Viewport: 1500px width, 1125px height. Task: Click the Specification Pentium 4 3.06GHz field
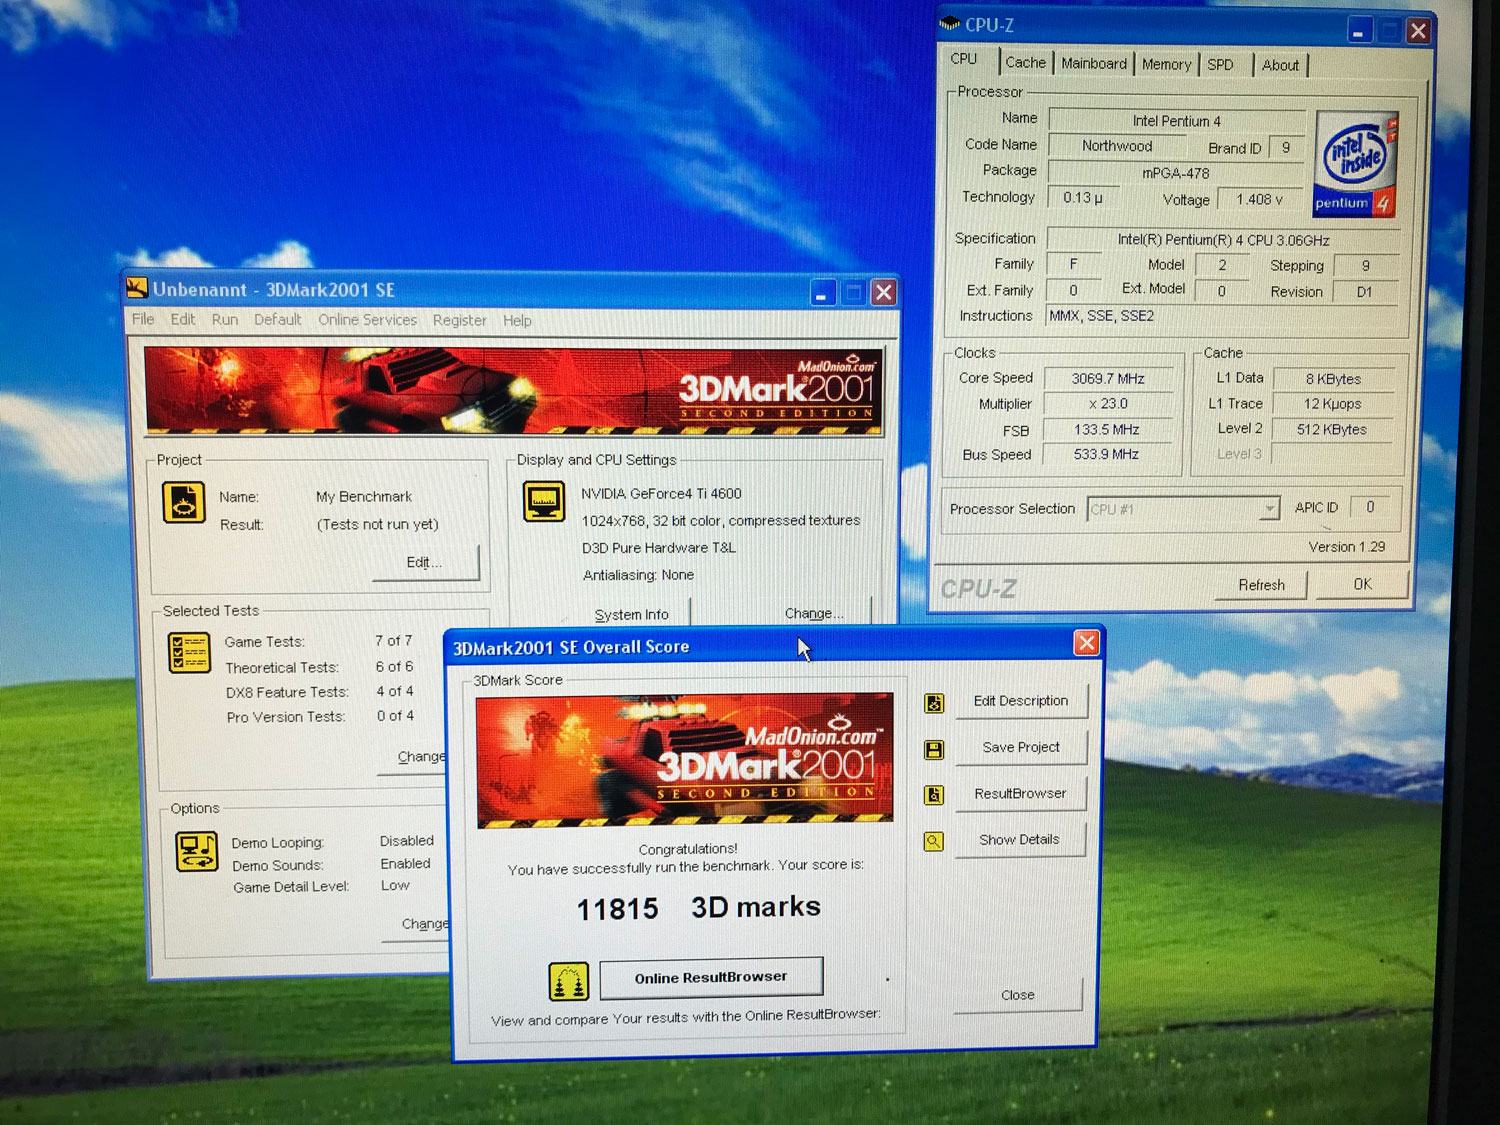pos(1222,240)
